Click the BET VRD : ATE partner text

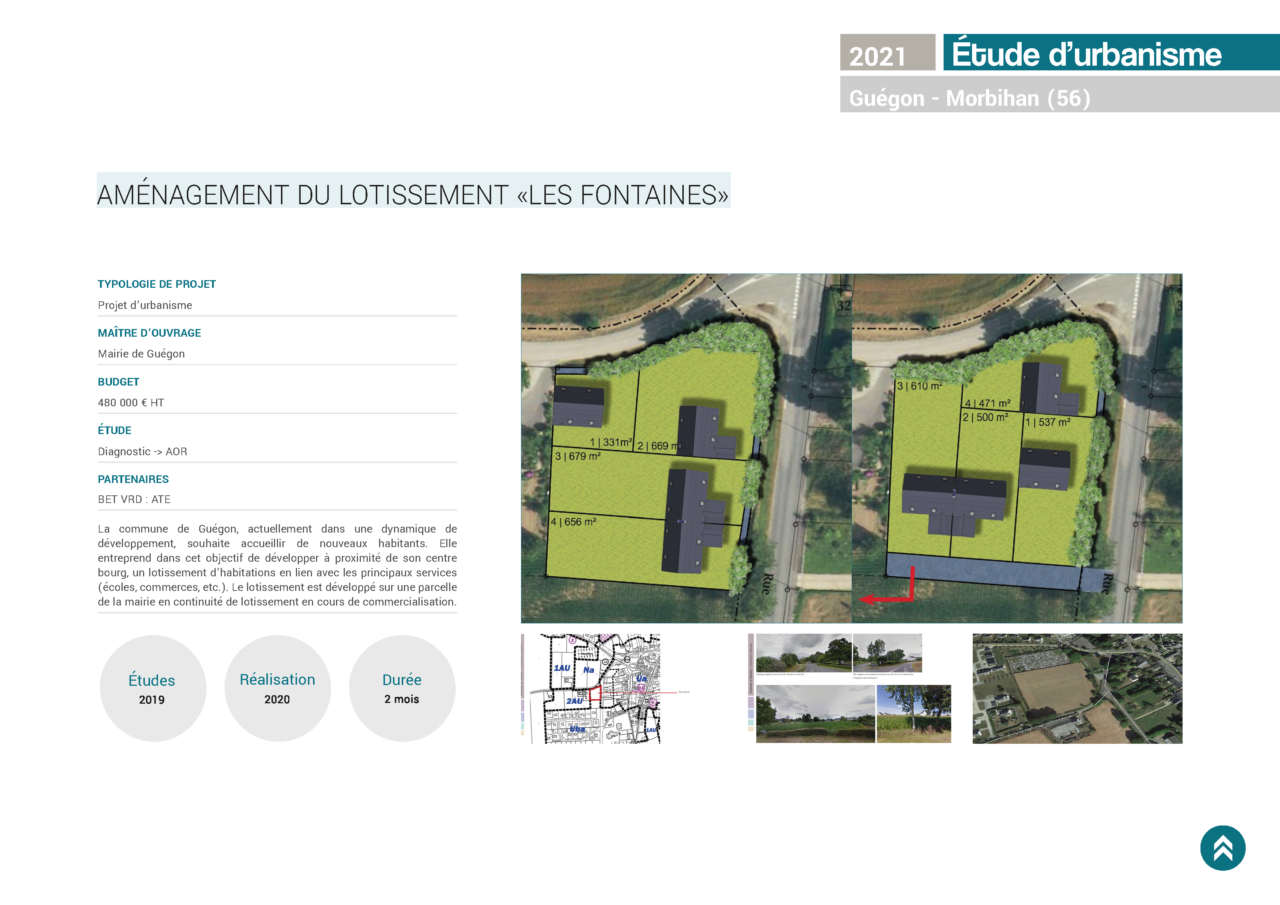pos(134,500)
